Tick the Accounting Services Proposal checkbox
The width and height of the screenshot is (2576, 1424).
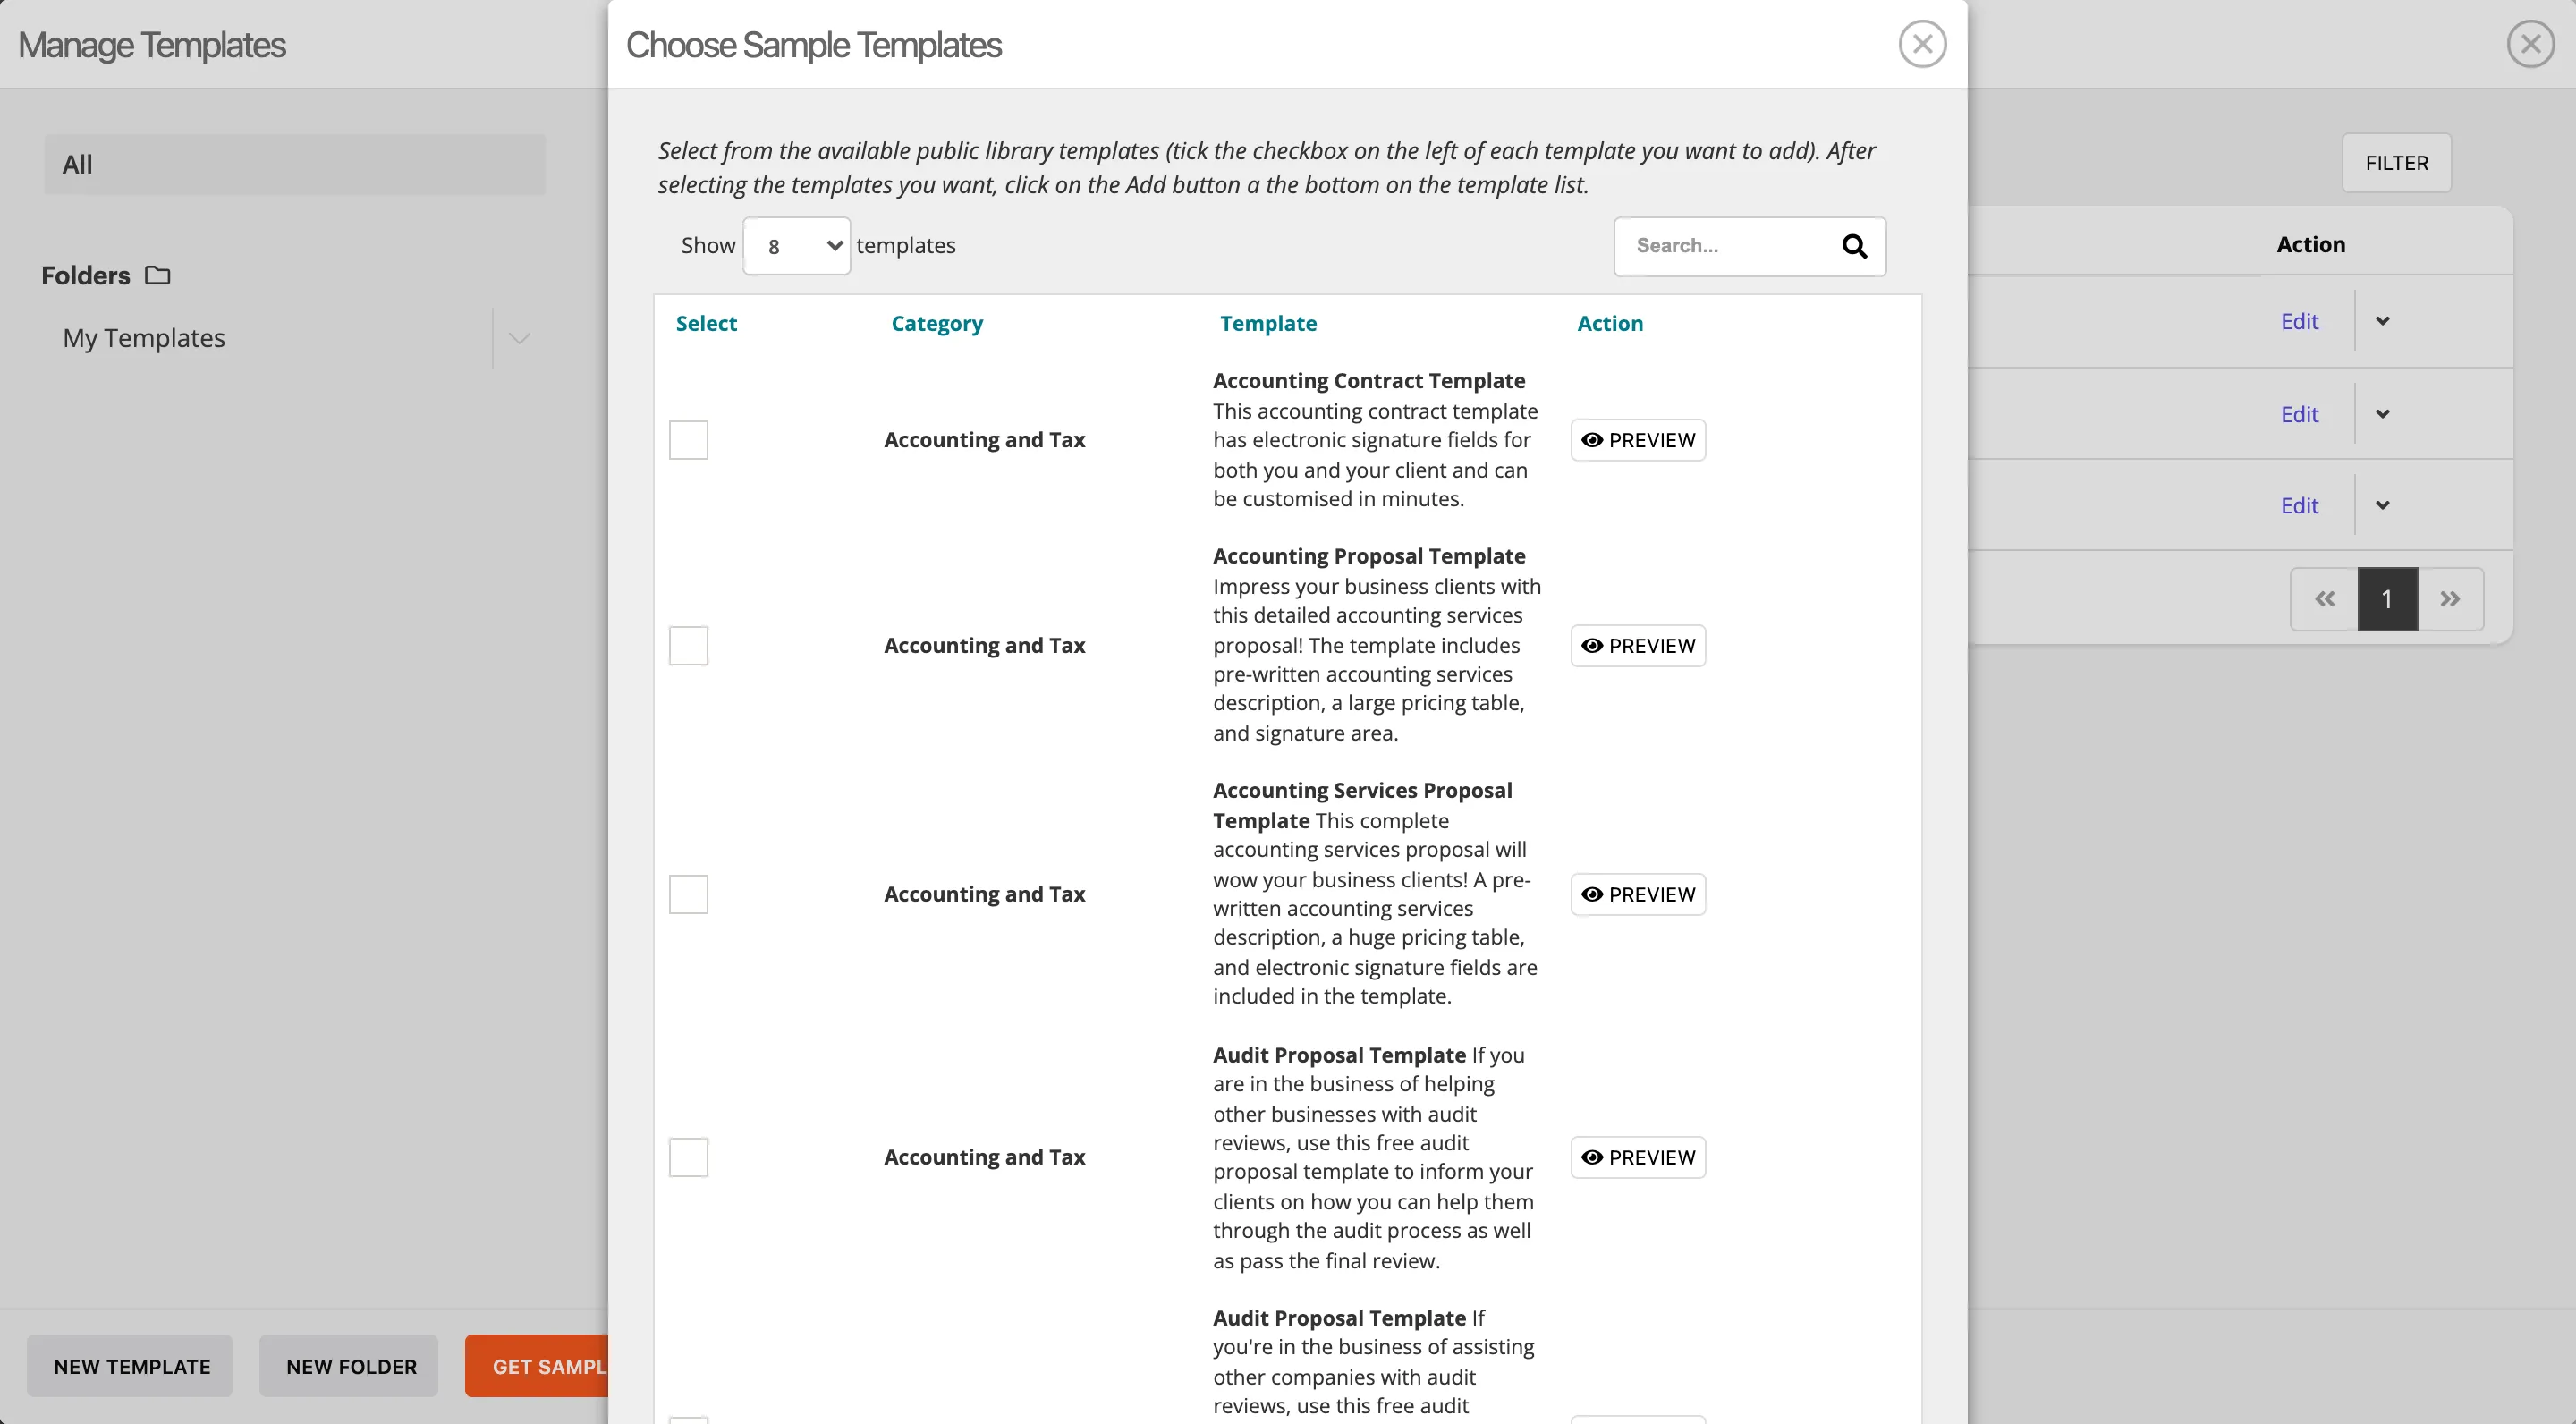pyautogui.click(x=688, y=894)
